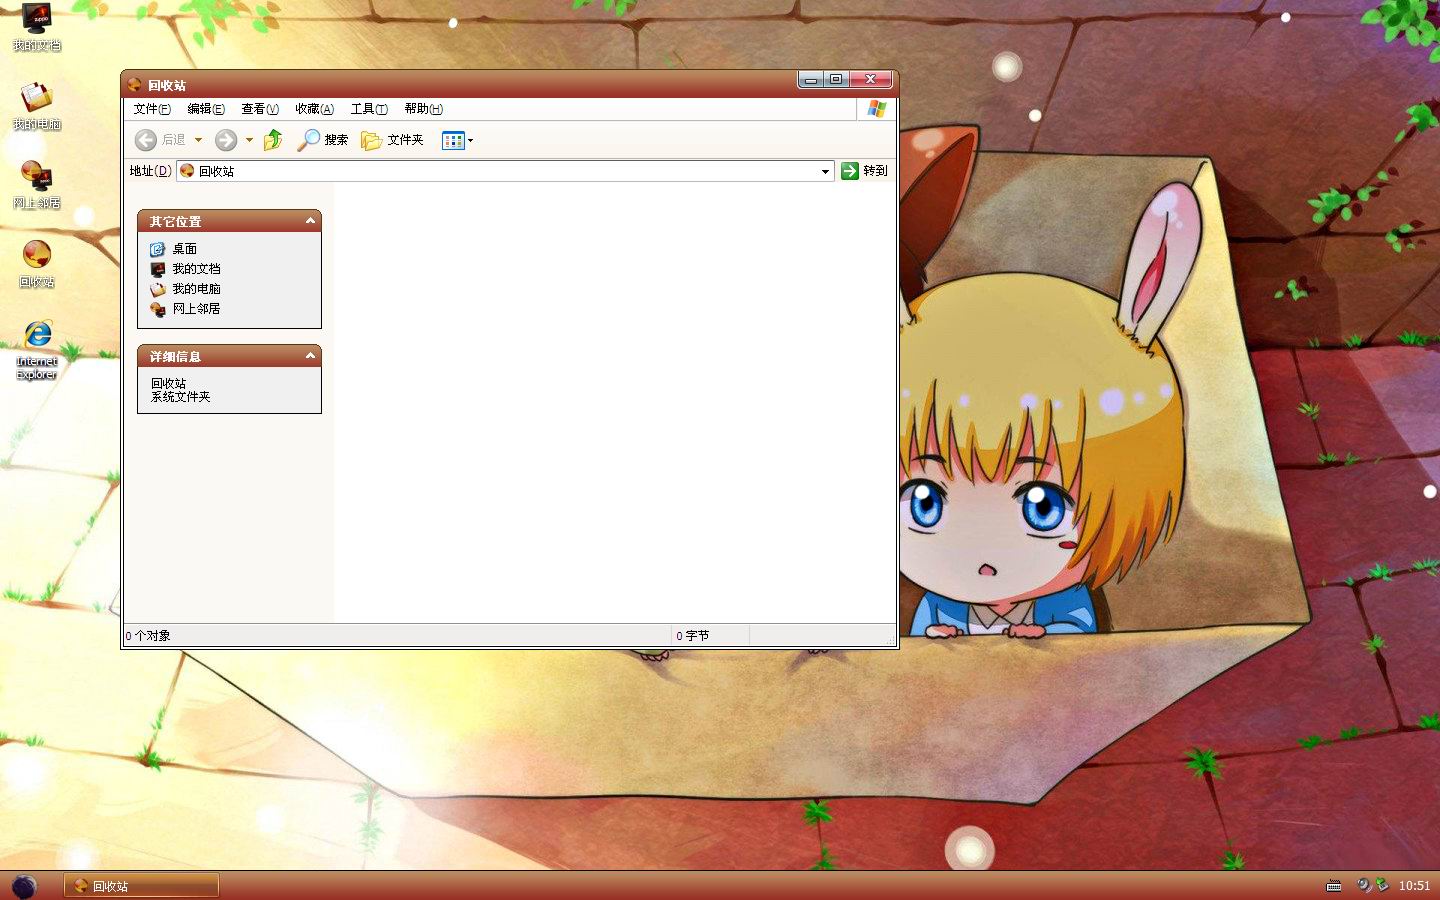Click '0 个对象' status bar text
Image resolution: width=1440 pixels, height=900 pixels.
tap(148, 636)
